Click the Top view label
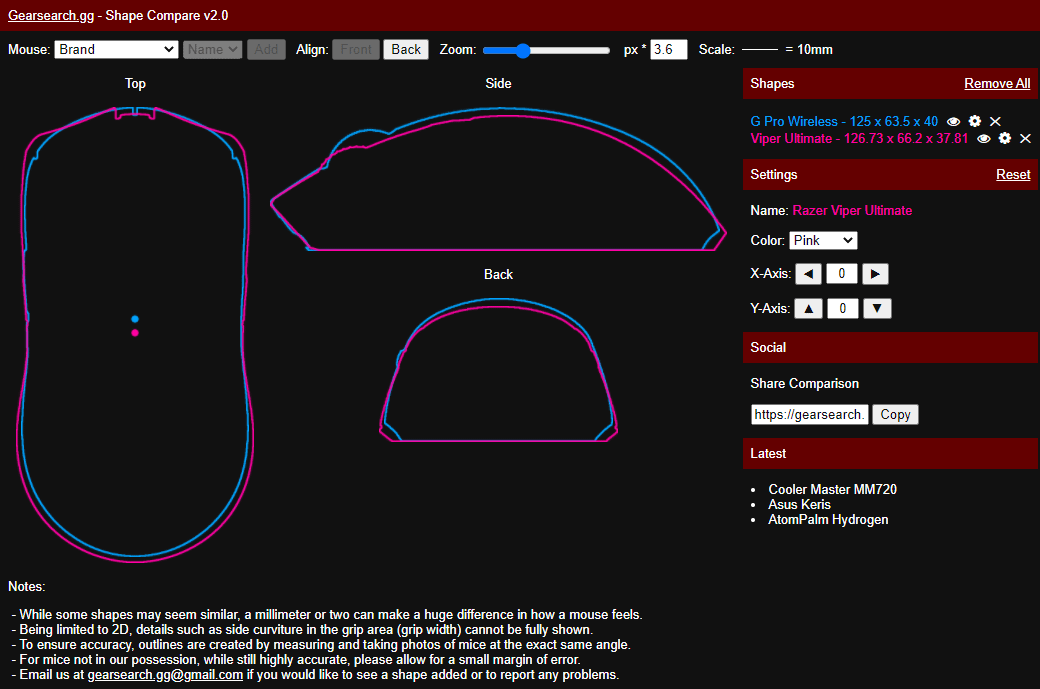The height and width of the screenshot is (689, 1040). pyautogui.click(x=135, y=84)
